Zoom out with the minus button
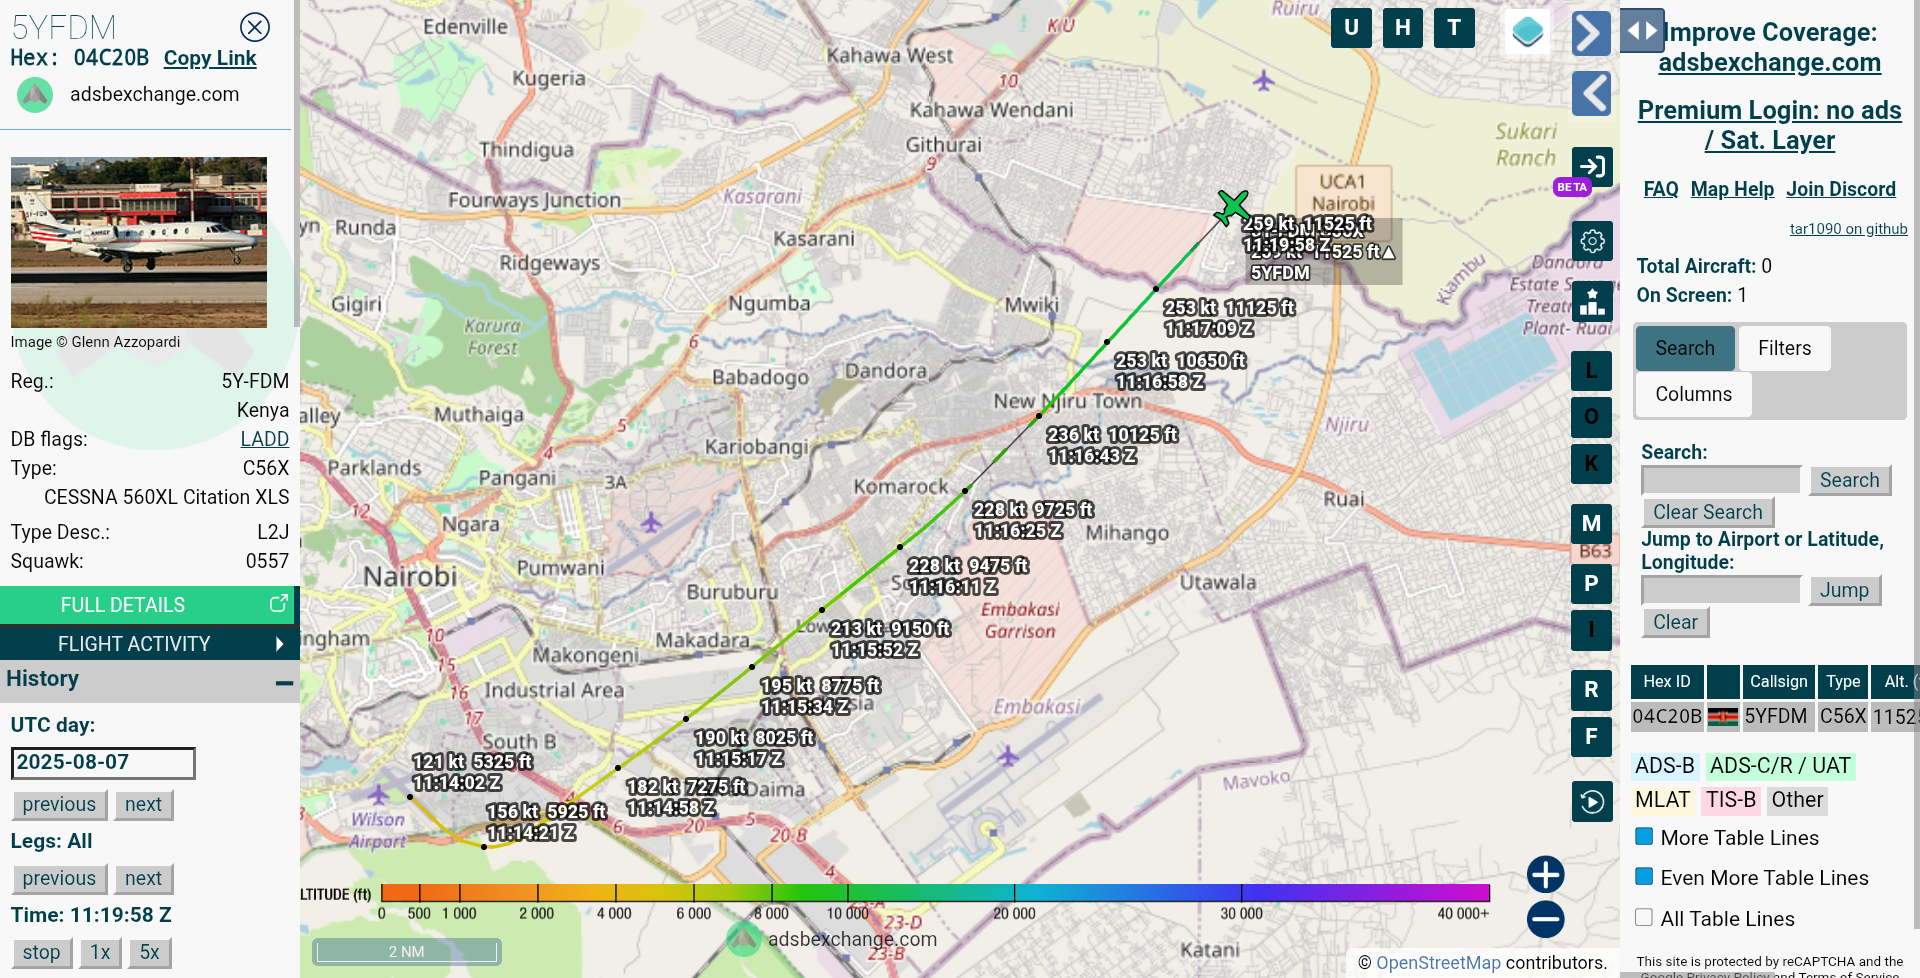This screenshot has height=978, width=1920. click(x=1545, y=919)
